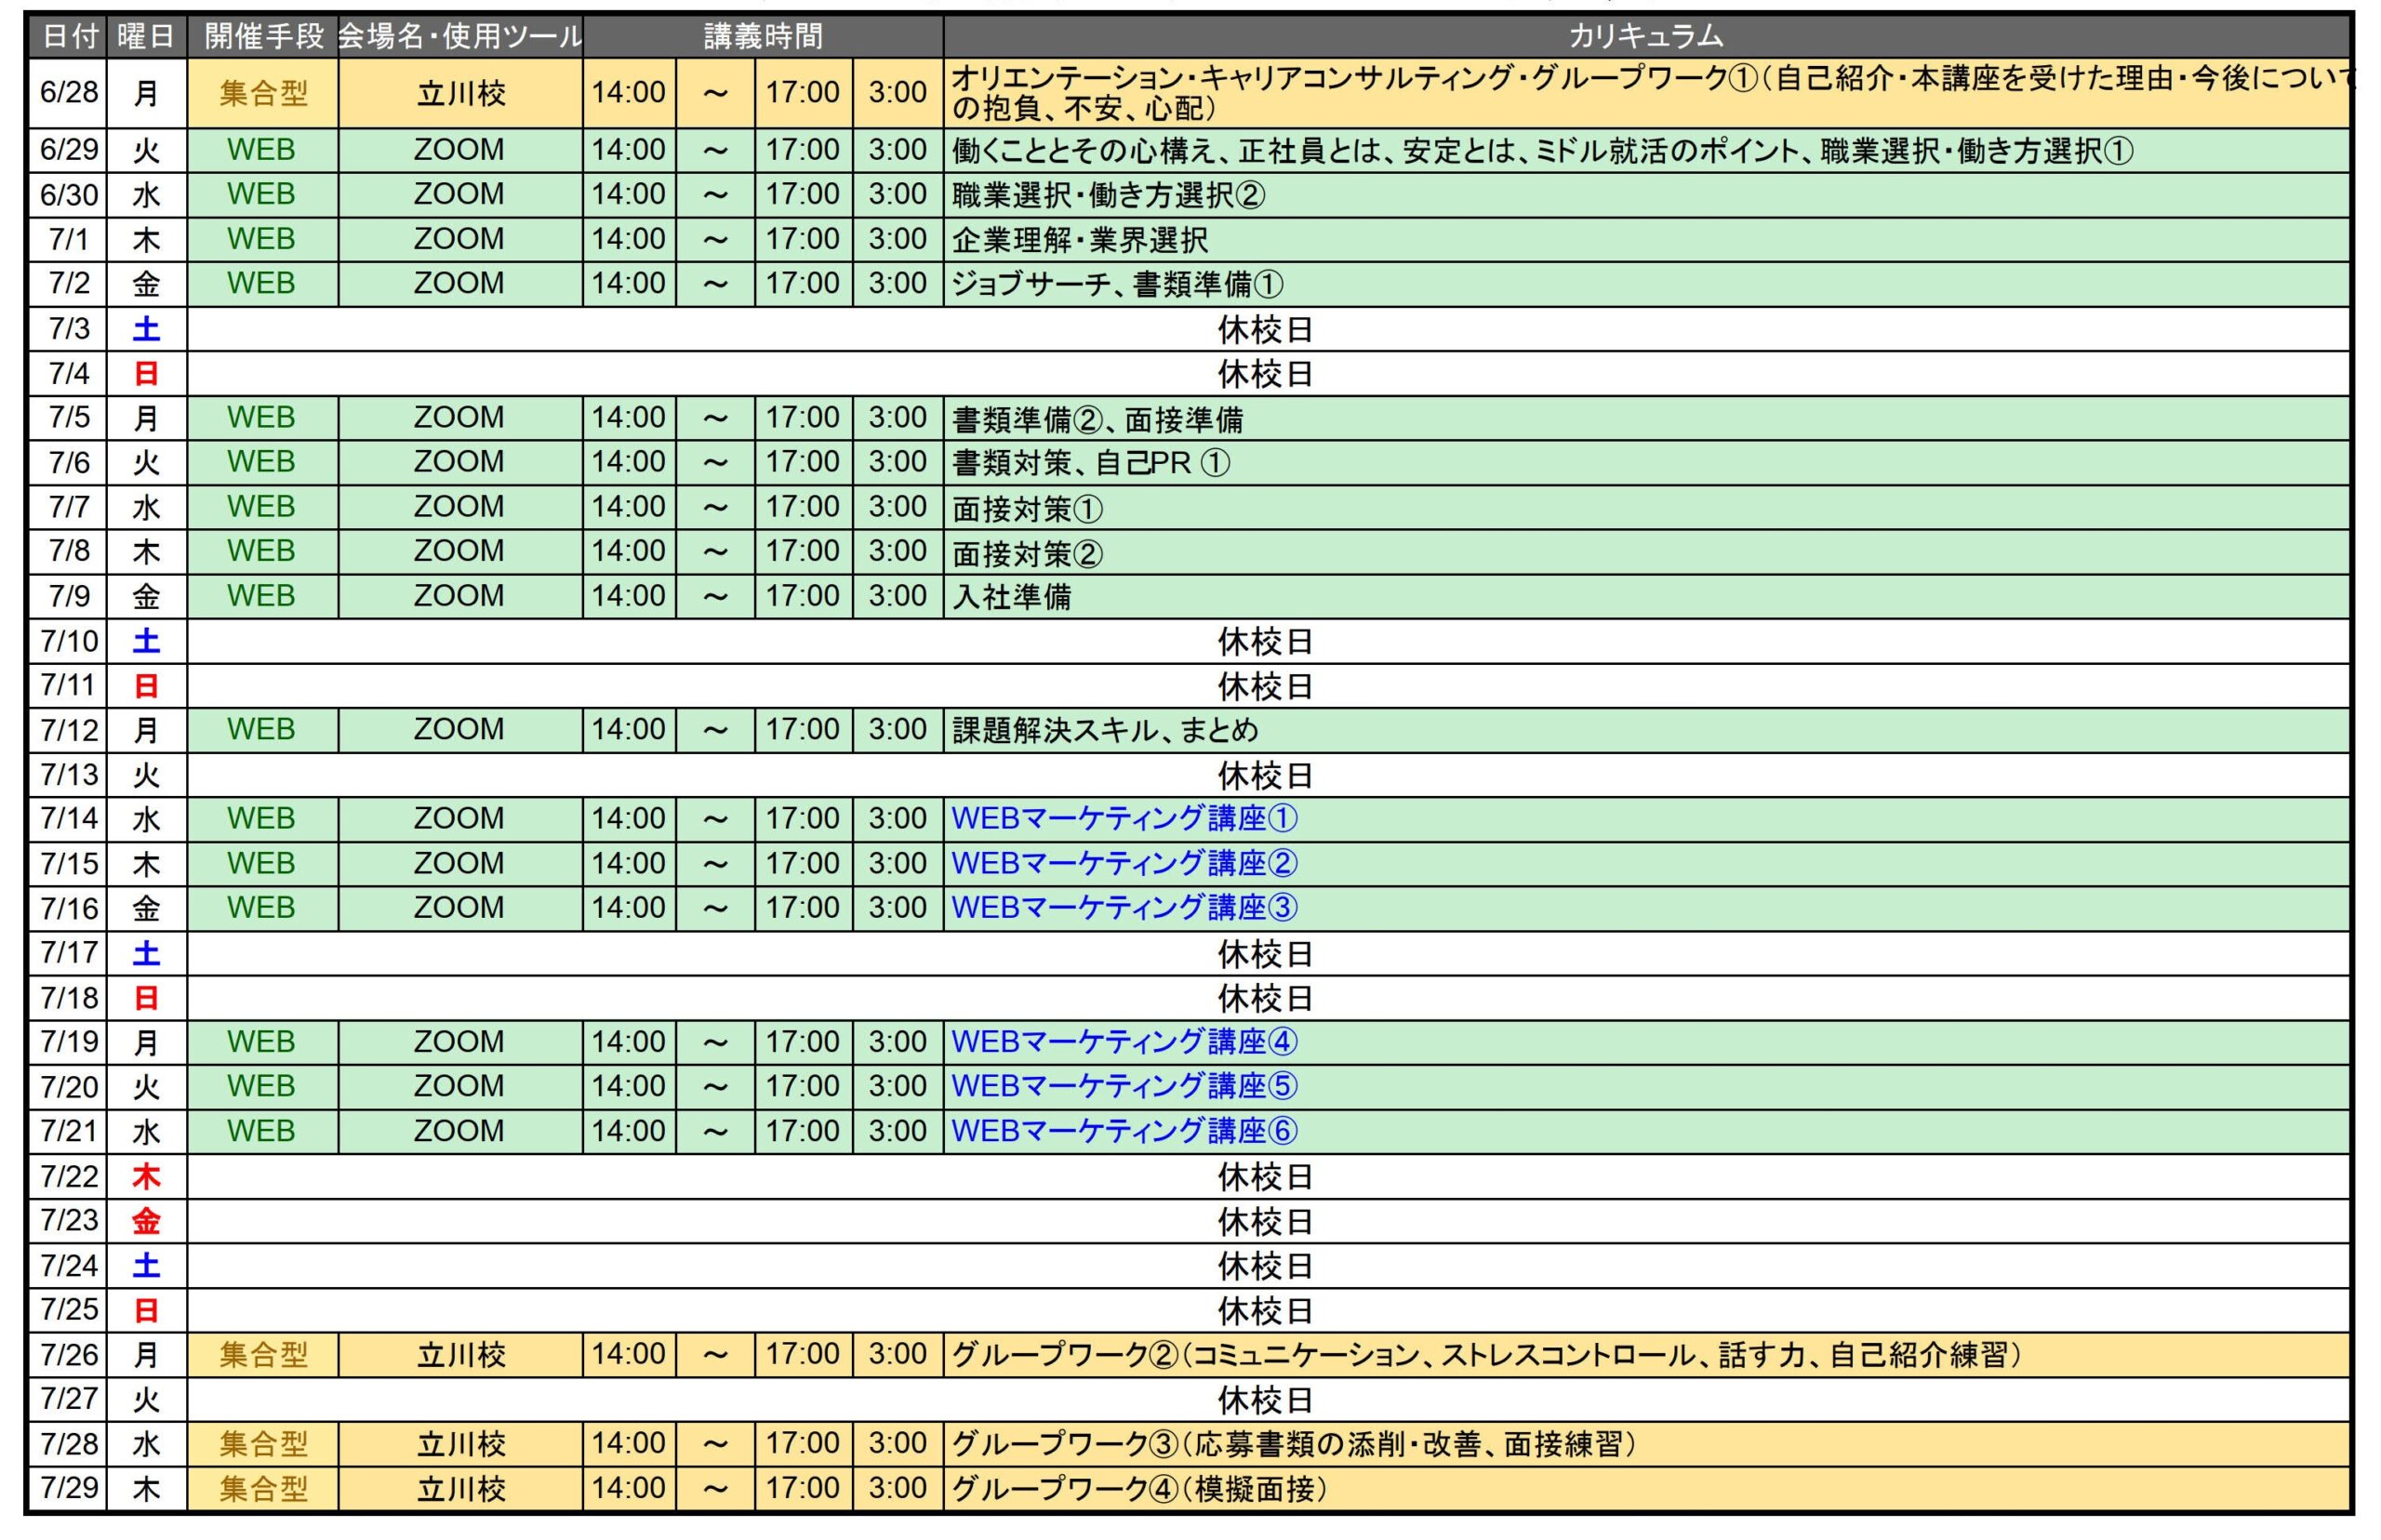The height and width of the screenshot is (1540, 2381).
Task: Click the 入社準備 curriculum cell
Action: pyautogui.click(x=1646, y=596)
